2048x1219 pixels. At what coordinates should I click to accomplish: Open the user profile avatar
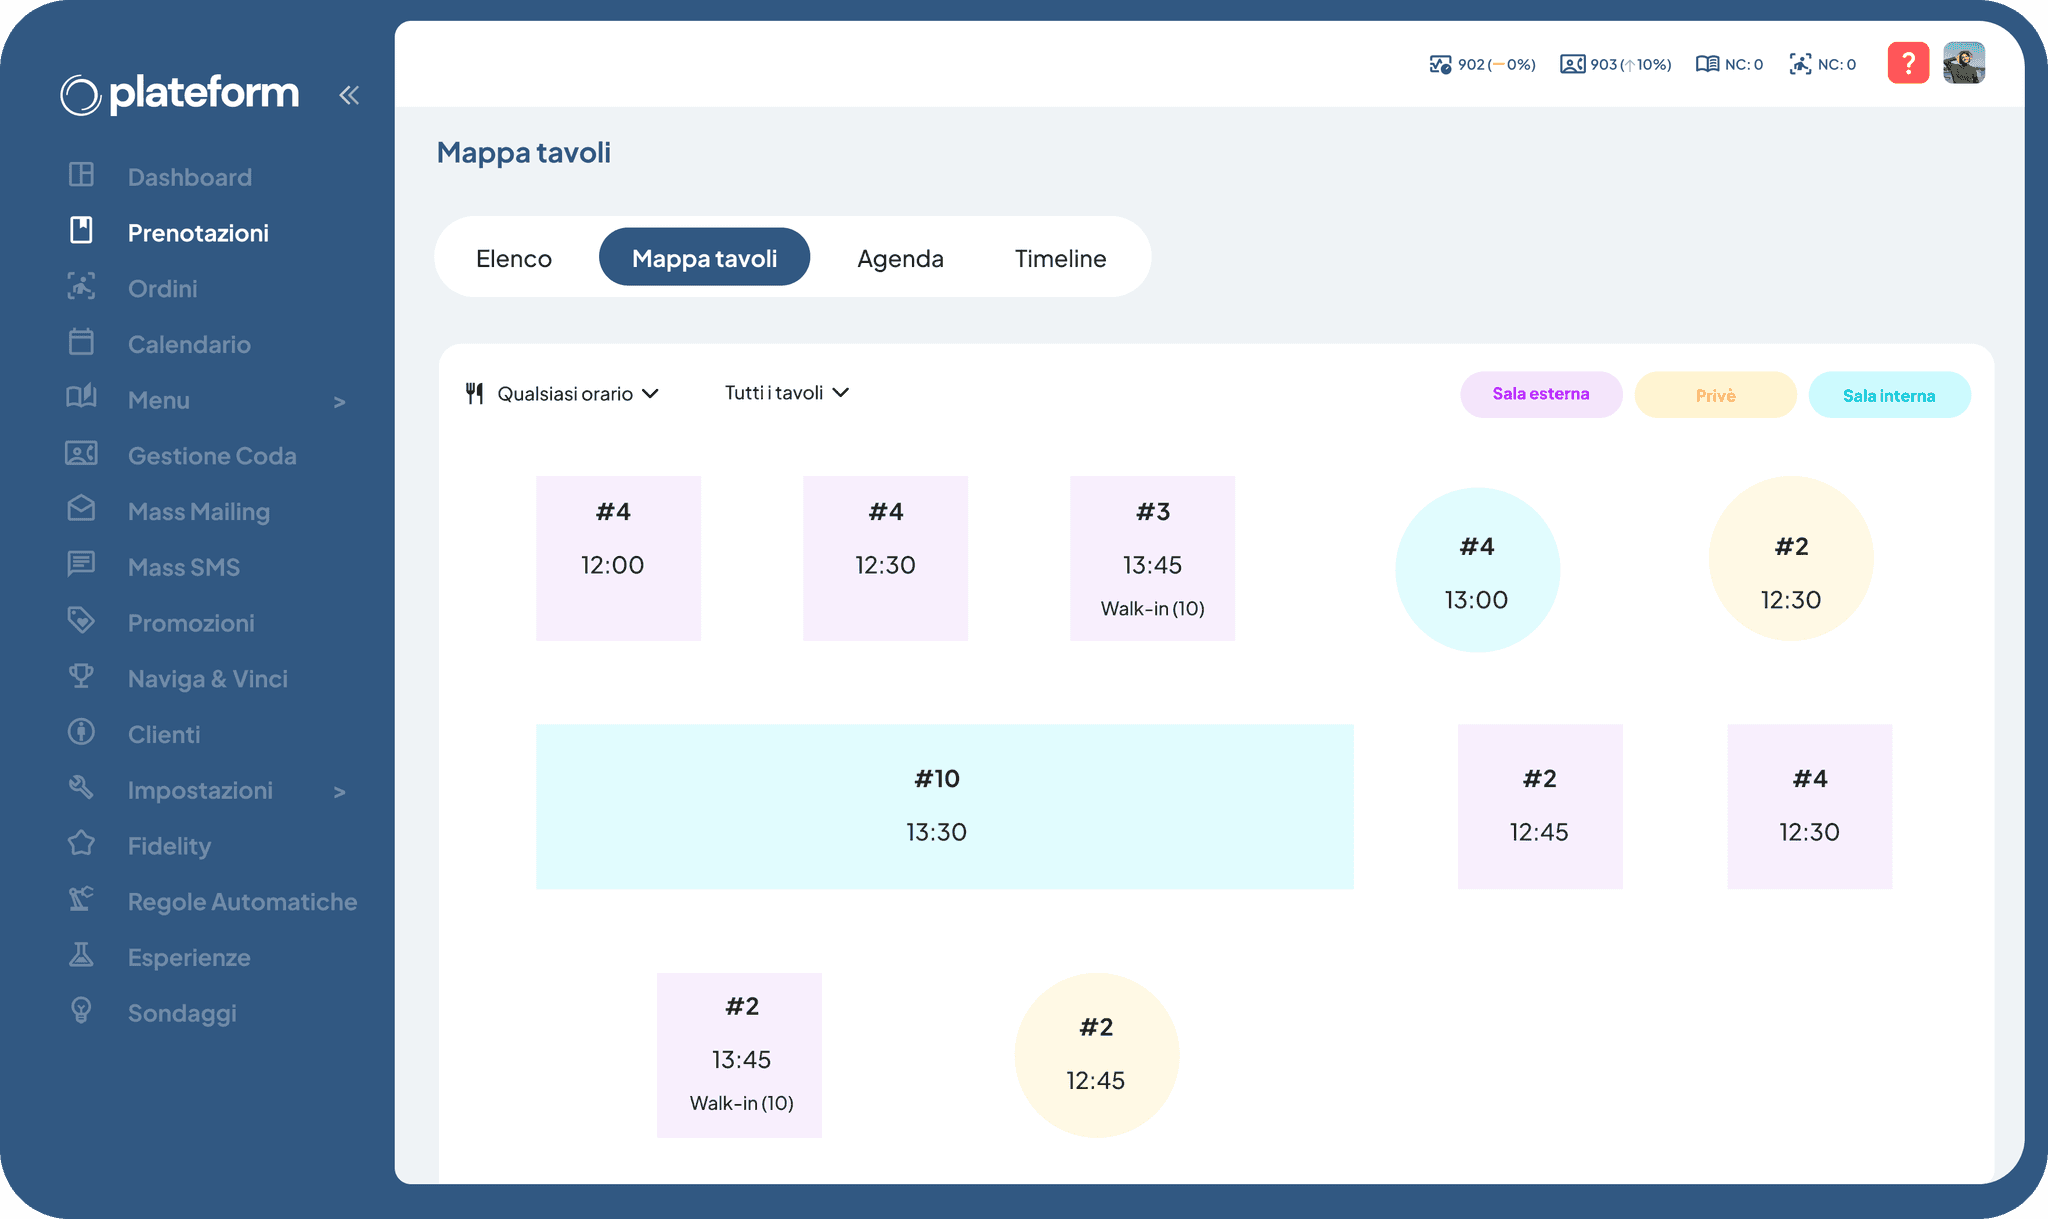pyautogui.click(x=1963, y=64)
